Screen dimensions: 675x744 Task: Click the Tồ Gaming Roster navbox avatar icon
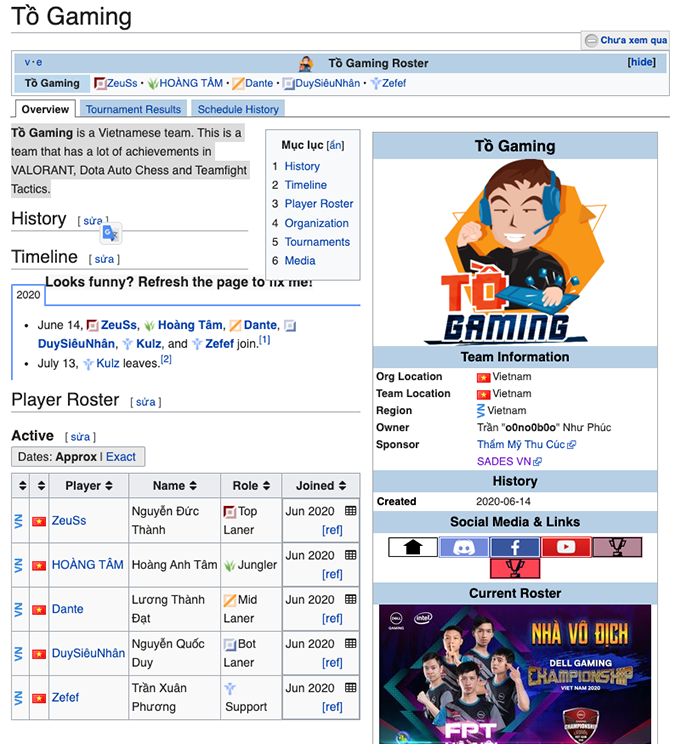coord(306,63)
